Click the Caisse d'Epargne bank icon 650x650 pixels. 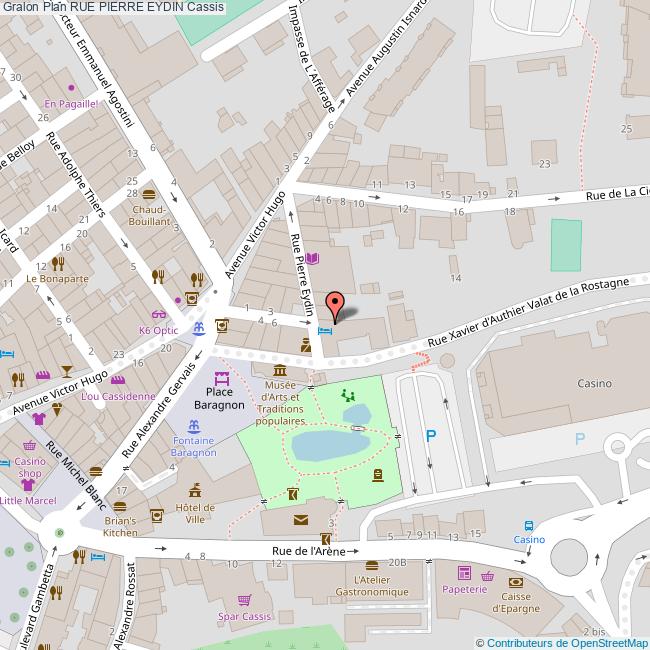515,581
